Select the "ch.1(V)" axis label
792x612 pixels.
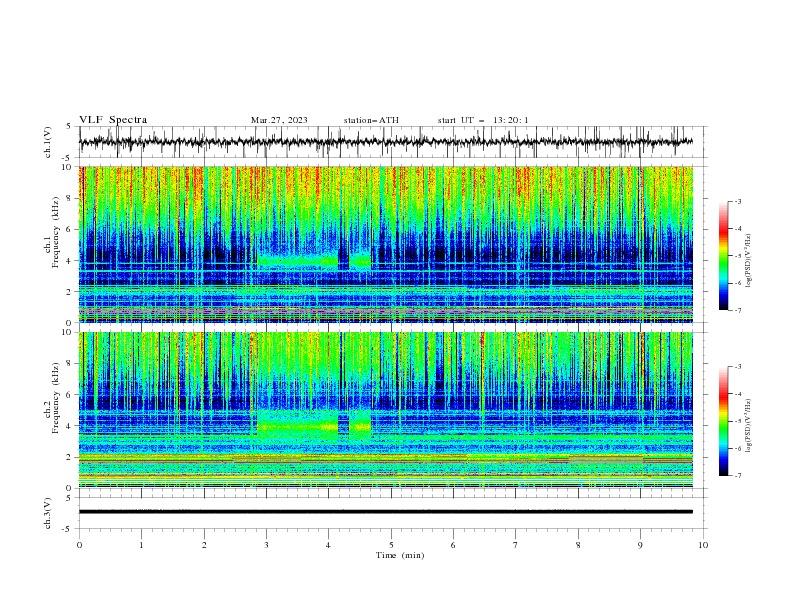pyautogui.click(x=48, y=142)
